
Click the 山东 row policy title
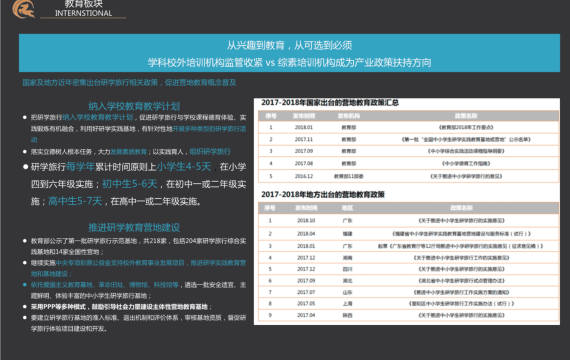(461, 292)
